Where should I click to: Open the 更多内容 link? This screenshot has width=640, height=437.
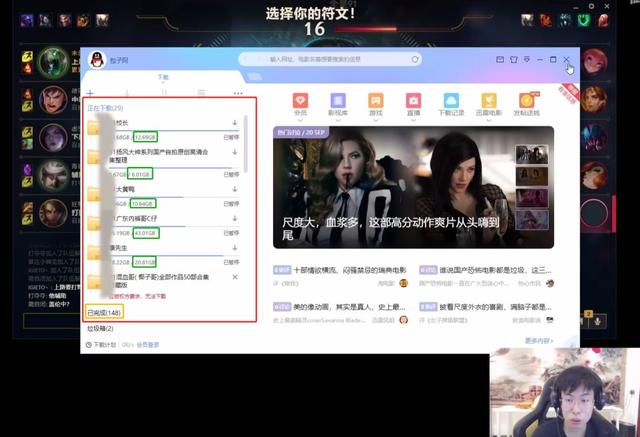point(539,341)
